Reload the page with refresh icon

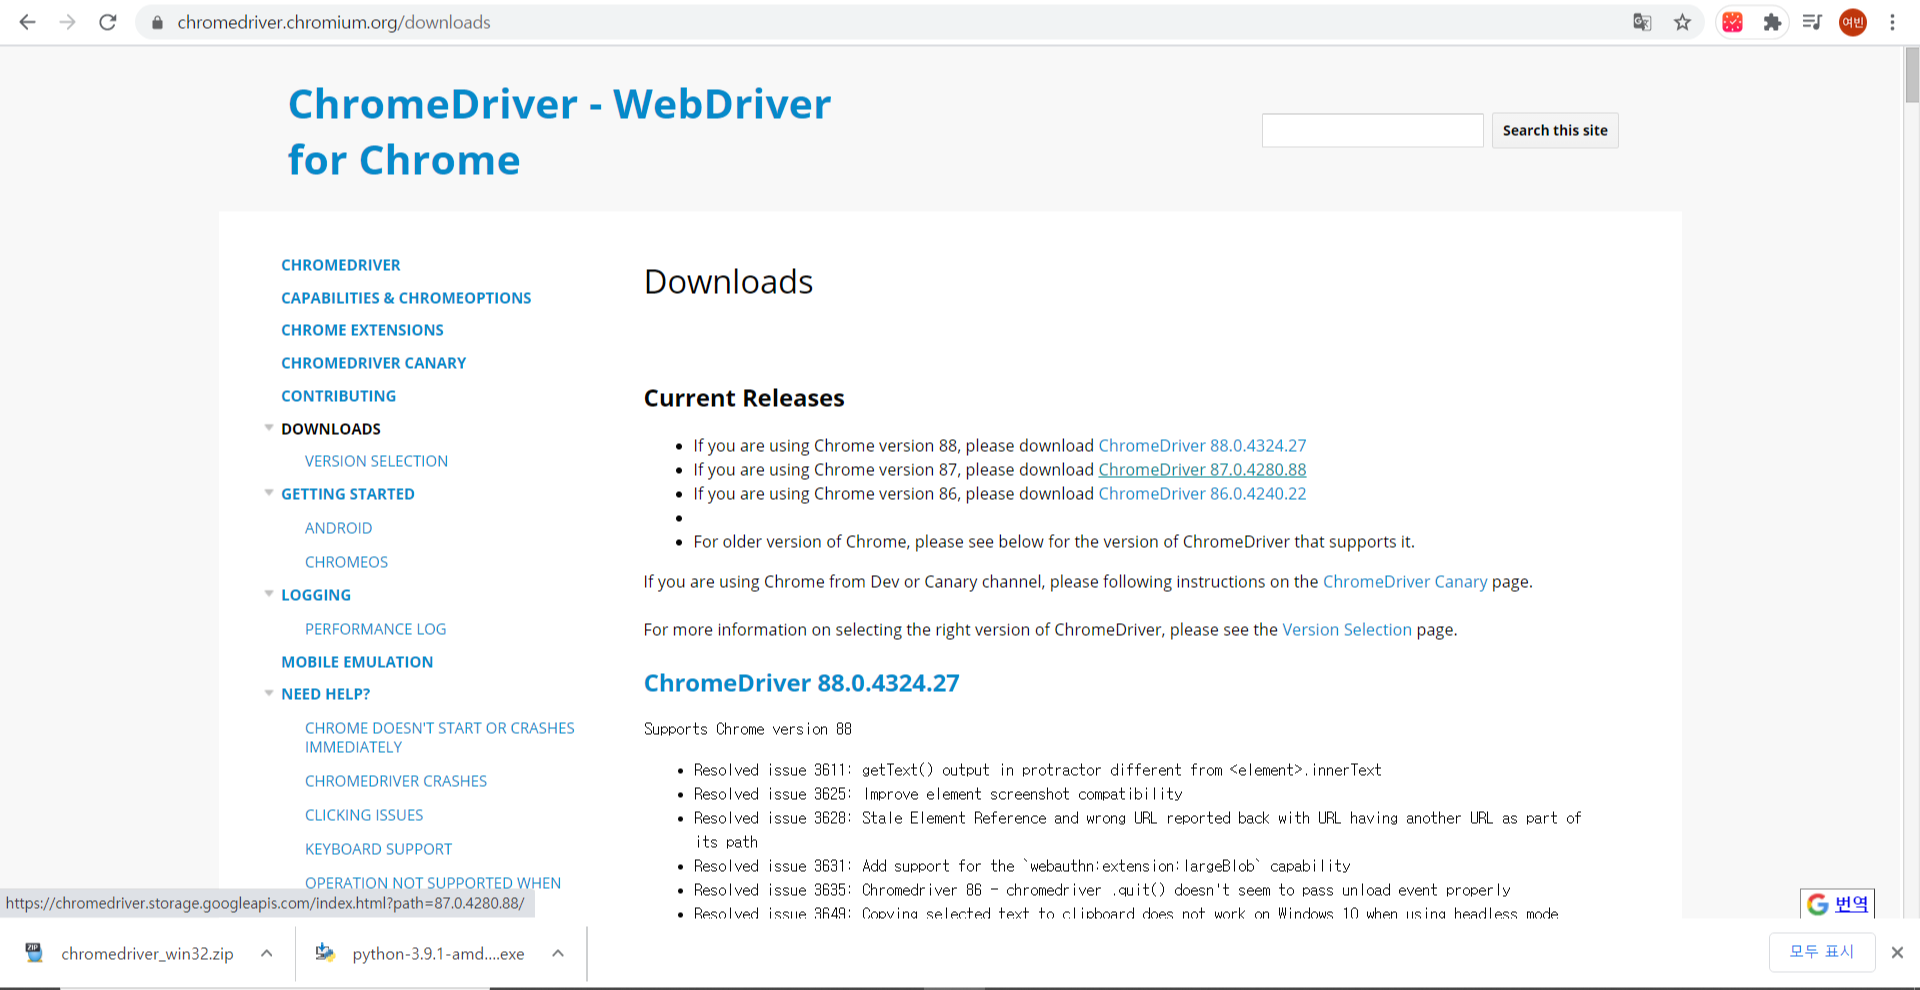[108, 22]
